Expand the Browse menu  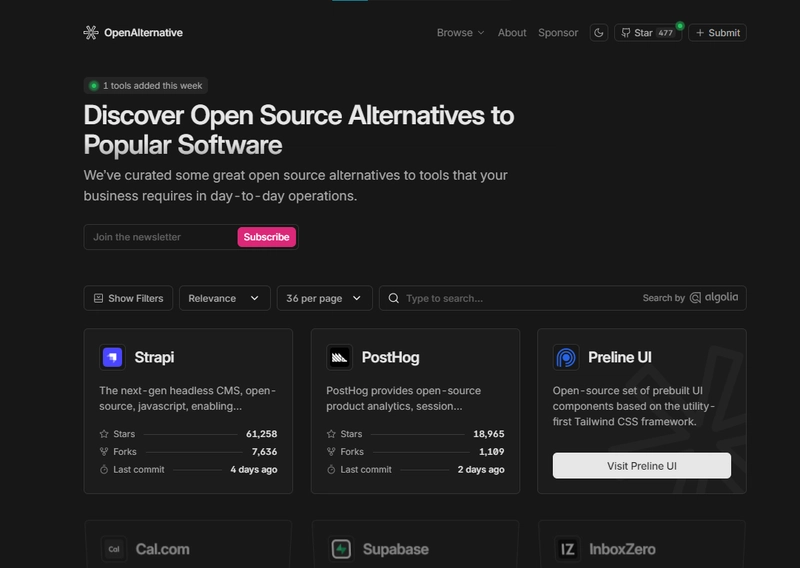(460, 33)
